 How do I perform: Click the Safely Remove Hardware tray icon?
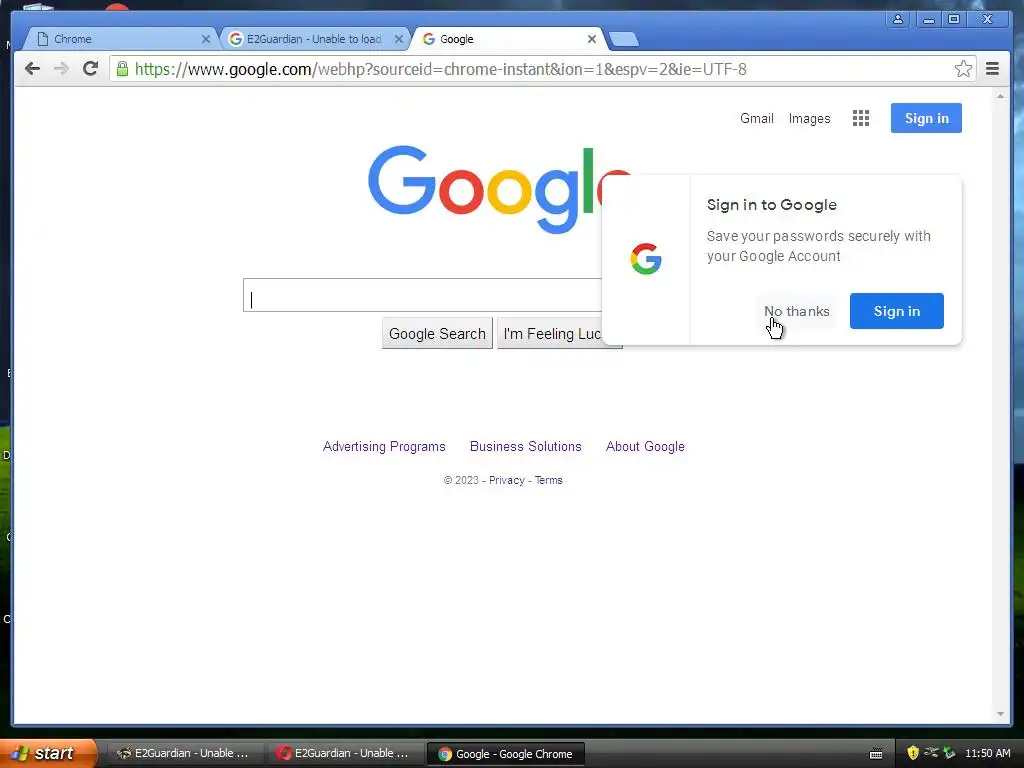[x=949, y=753]
